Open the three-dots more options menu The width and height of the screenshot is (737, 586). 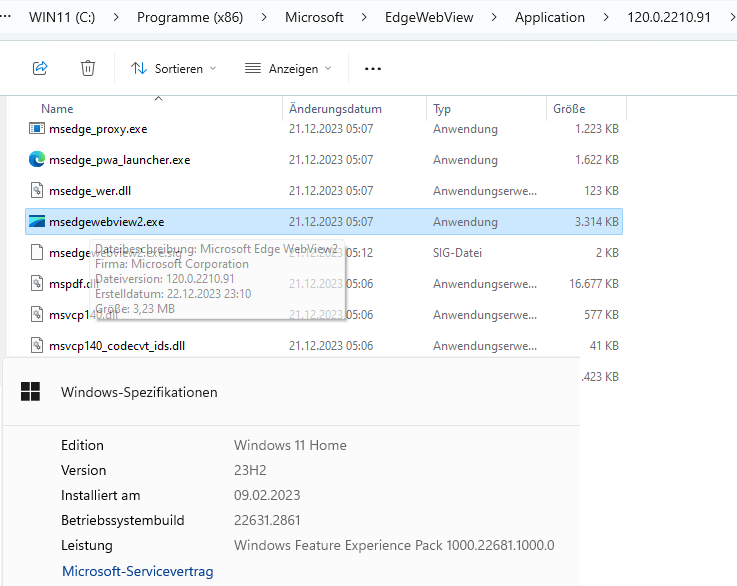tap(373, 69)
